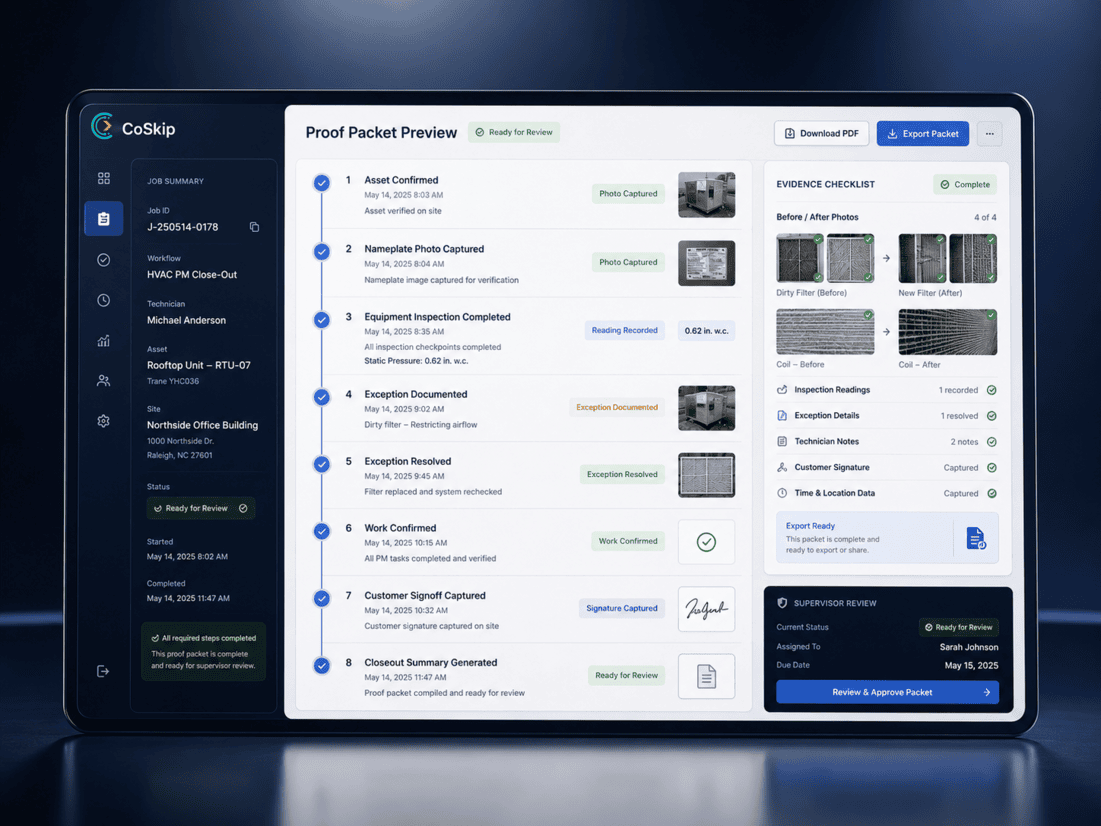Click the Download PDF button
The width and height of the screenshot is (1101, 826).
pos(821,133)
